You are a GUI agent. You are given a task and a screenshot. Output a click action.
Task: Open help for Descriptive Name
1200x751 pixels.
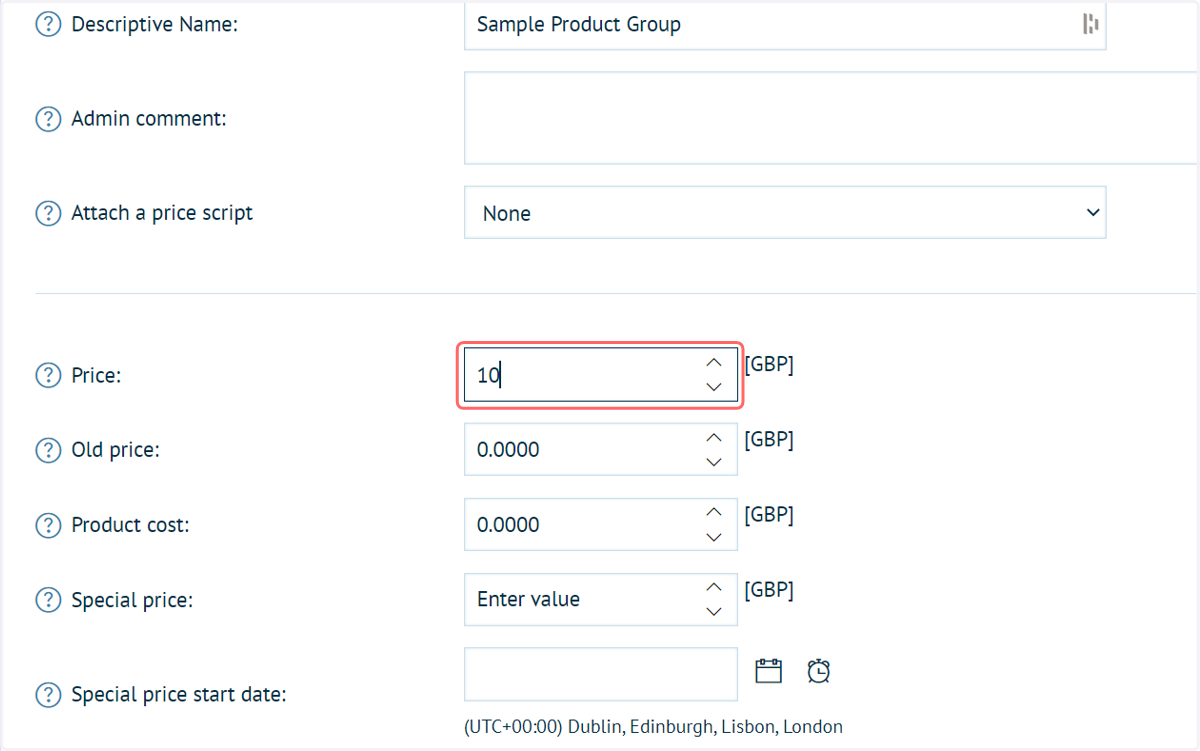48,24
